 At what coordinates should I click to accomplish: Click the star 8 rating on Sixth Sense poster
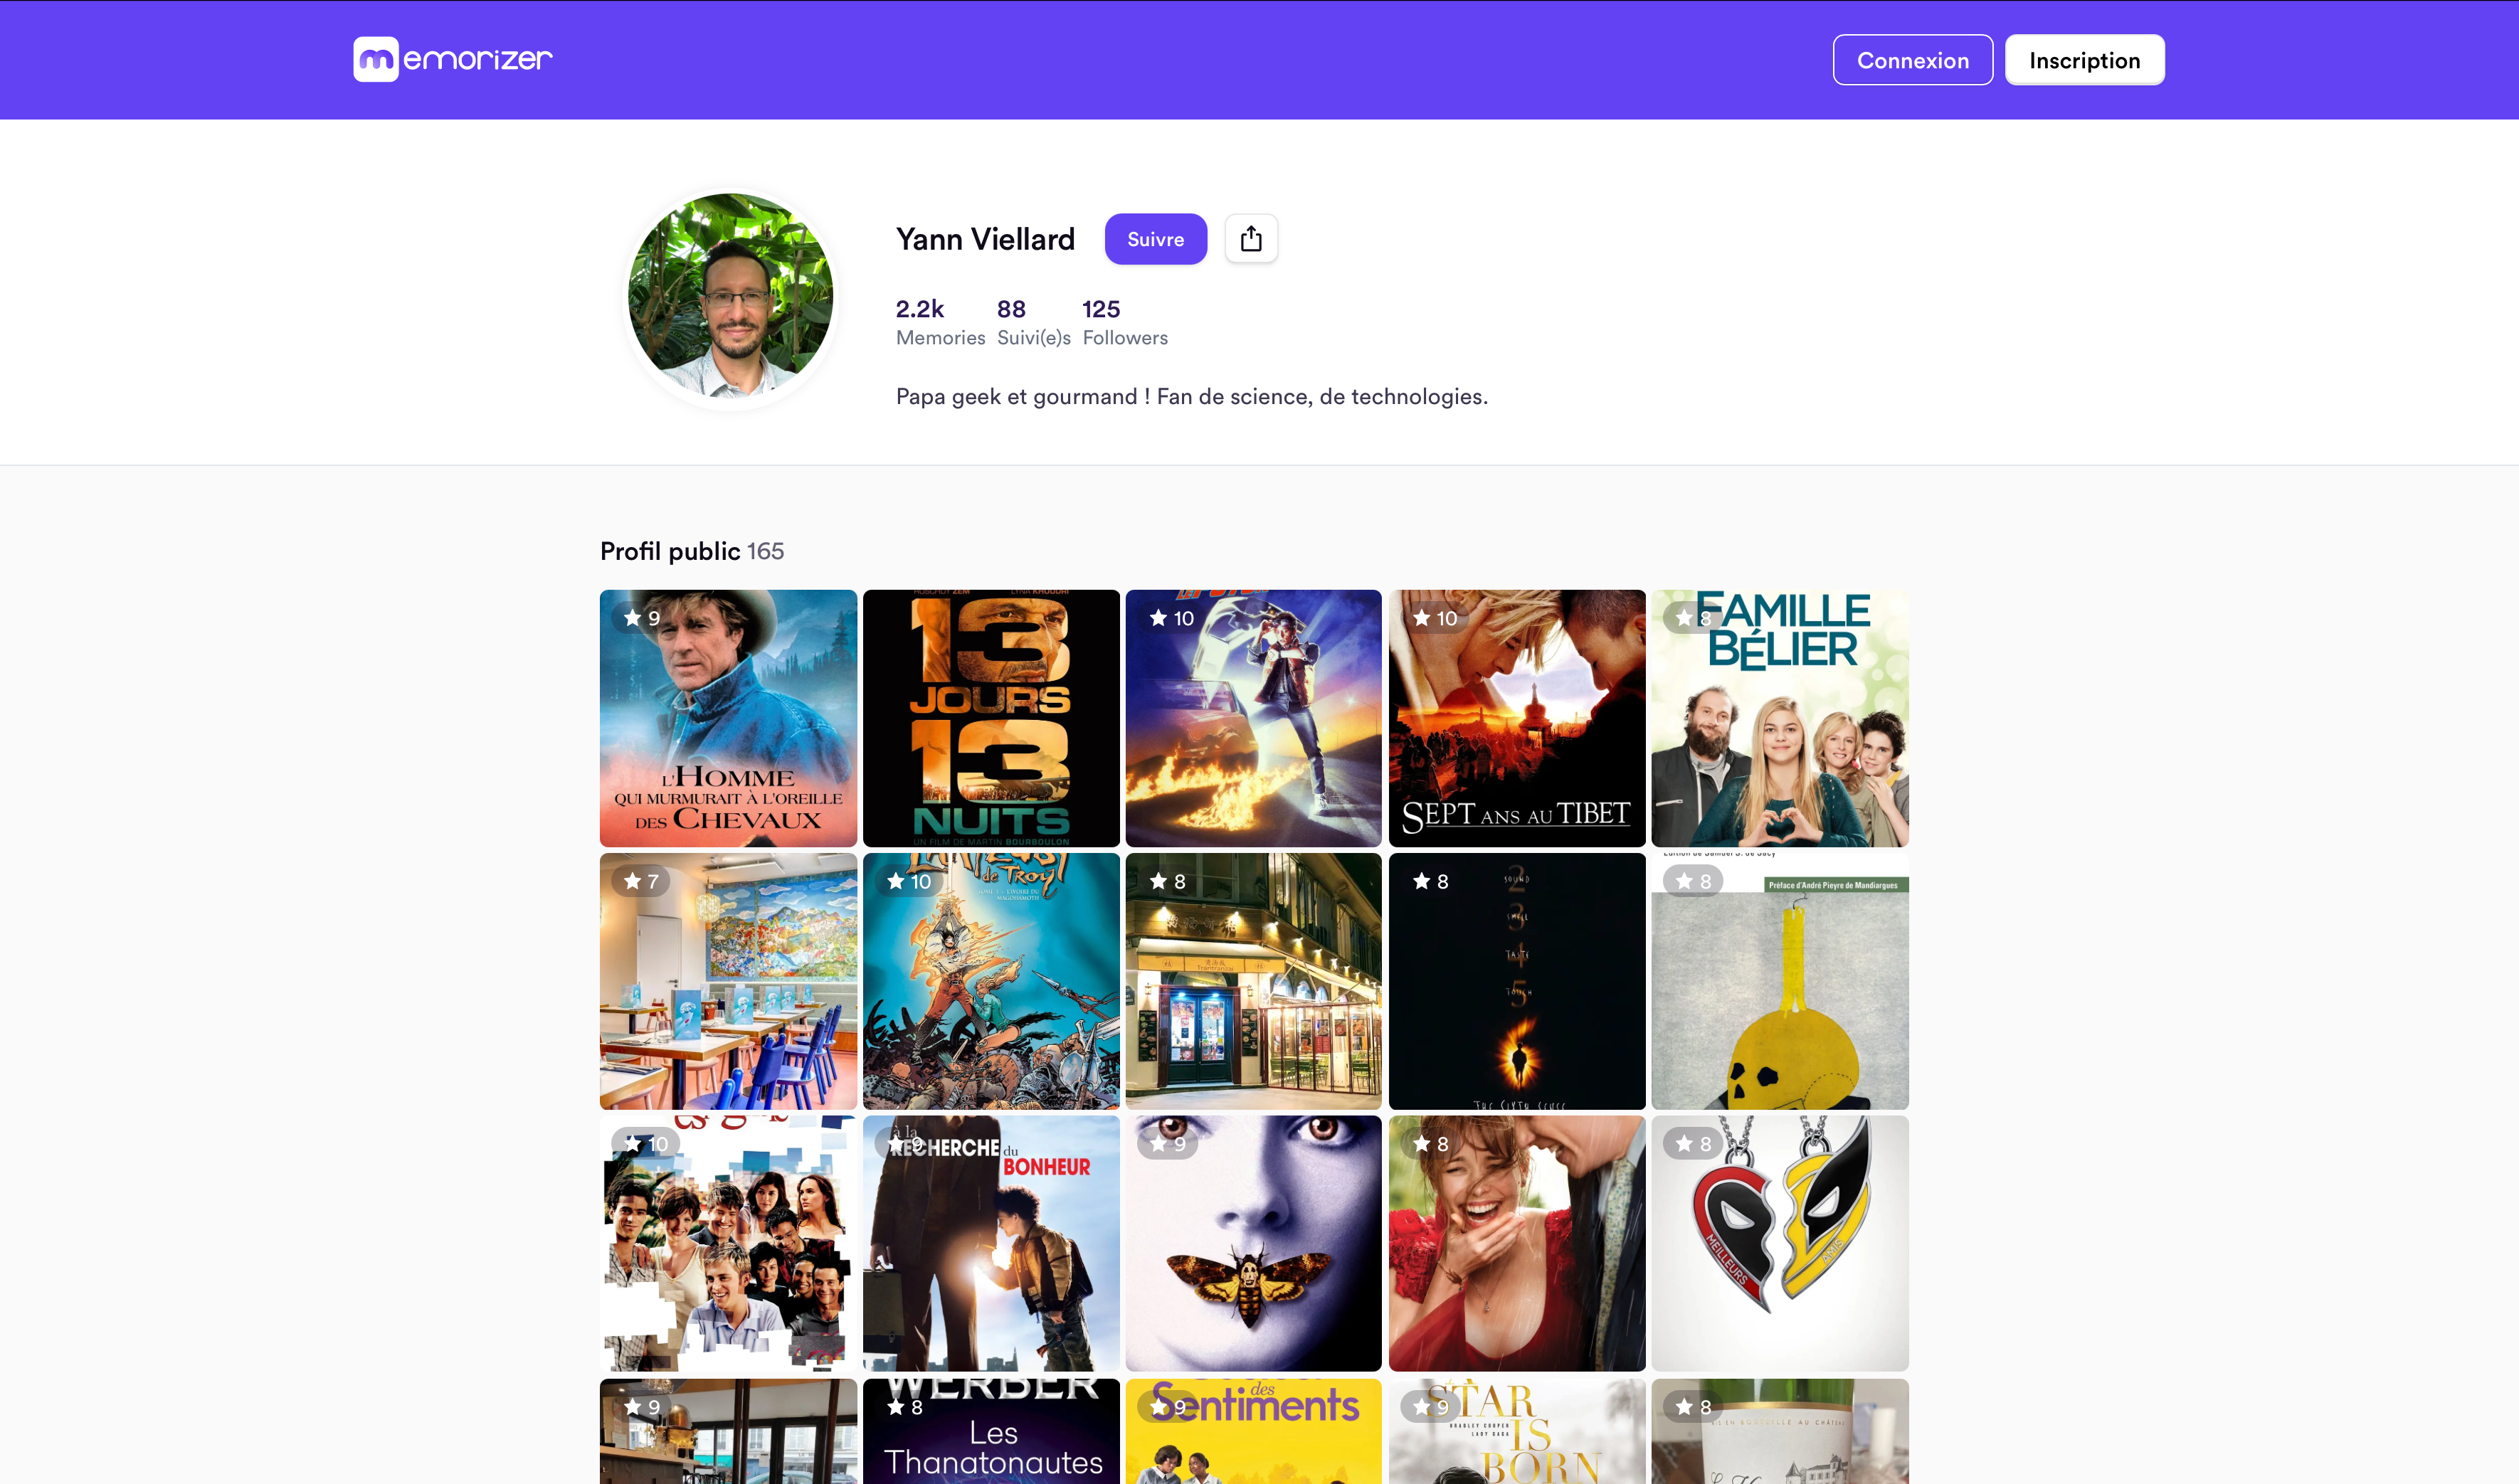click(x=1430, y=881)
